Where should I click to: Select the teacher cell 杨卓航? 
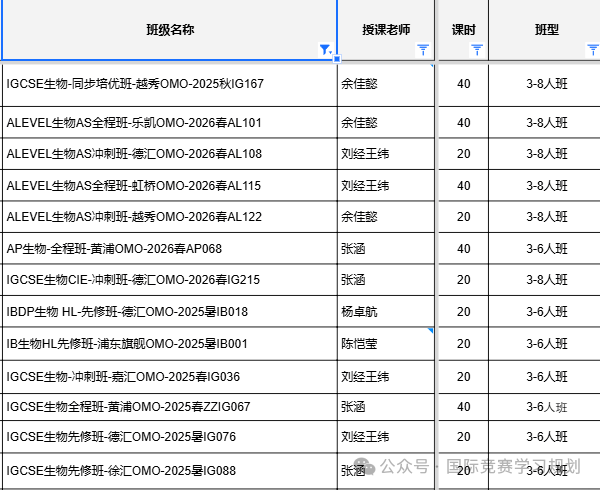pos(386,311)
